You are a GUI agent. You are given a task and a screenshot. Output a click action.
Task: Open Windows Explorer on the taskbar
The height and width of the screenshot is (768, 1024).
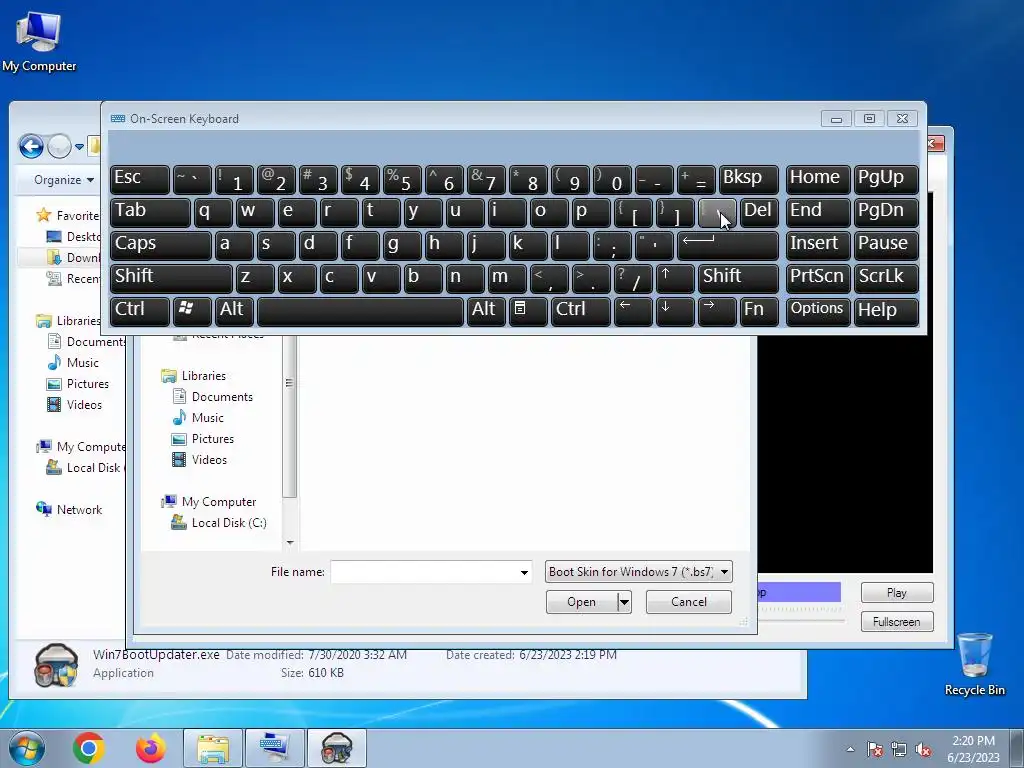(213, 748)
